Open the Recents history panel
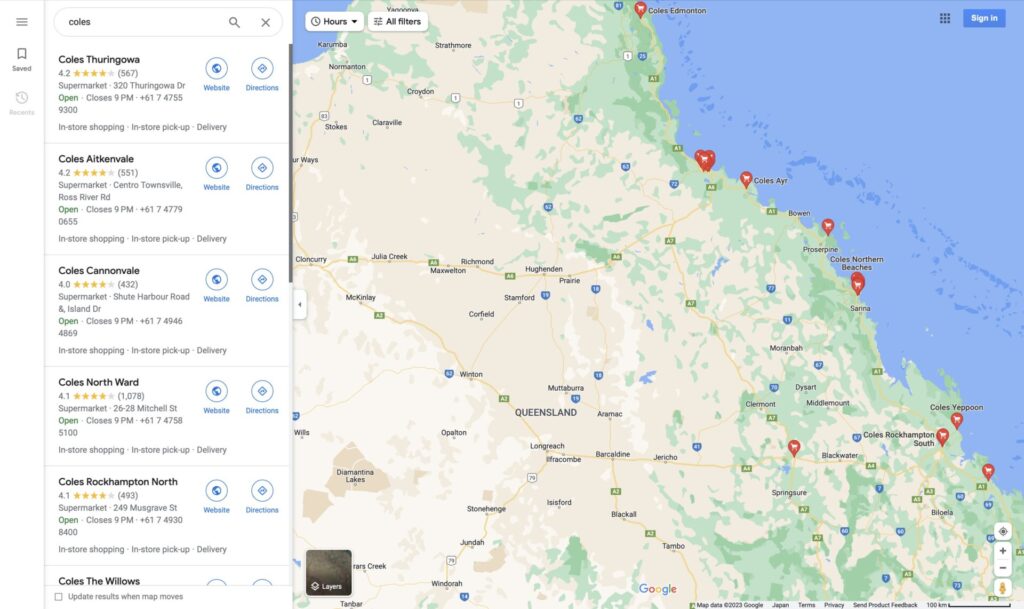 (x=22, y=103)
